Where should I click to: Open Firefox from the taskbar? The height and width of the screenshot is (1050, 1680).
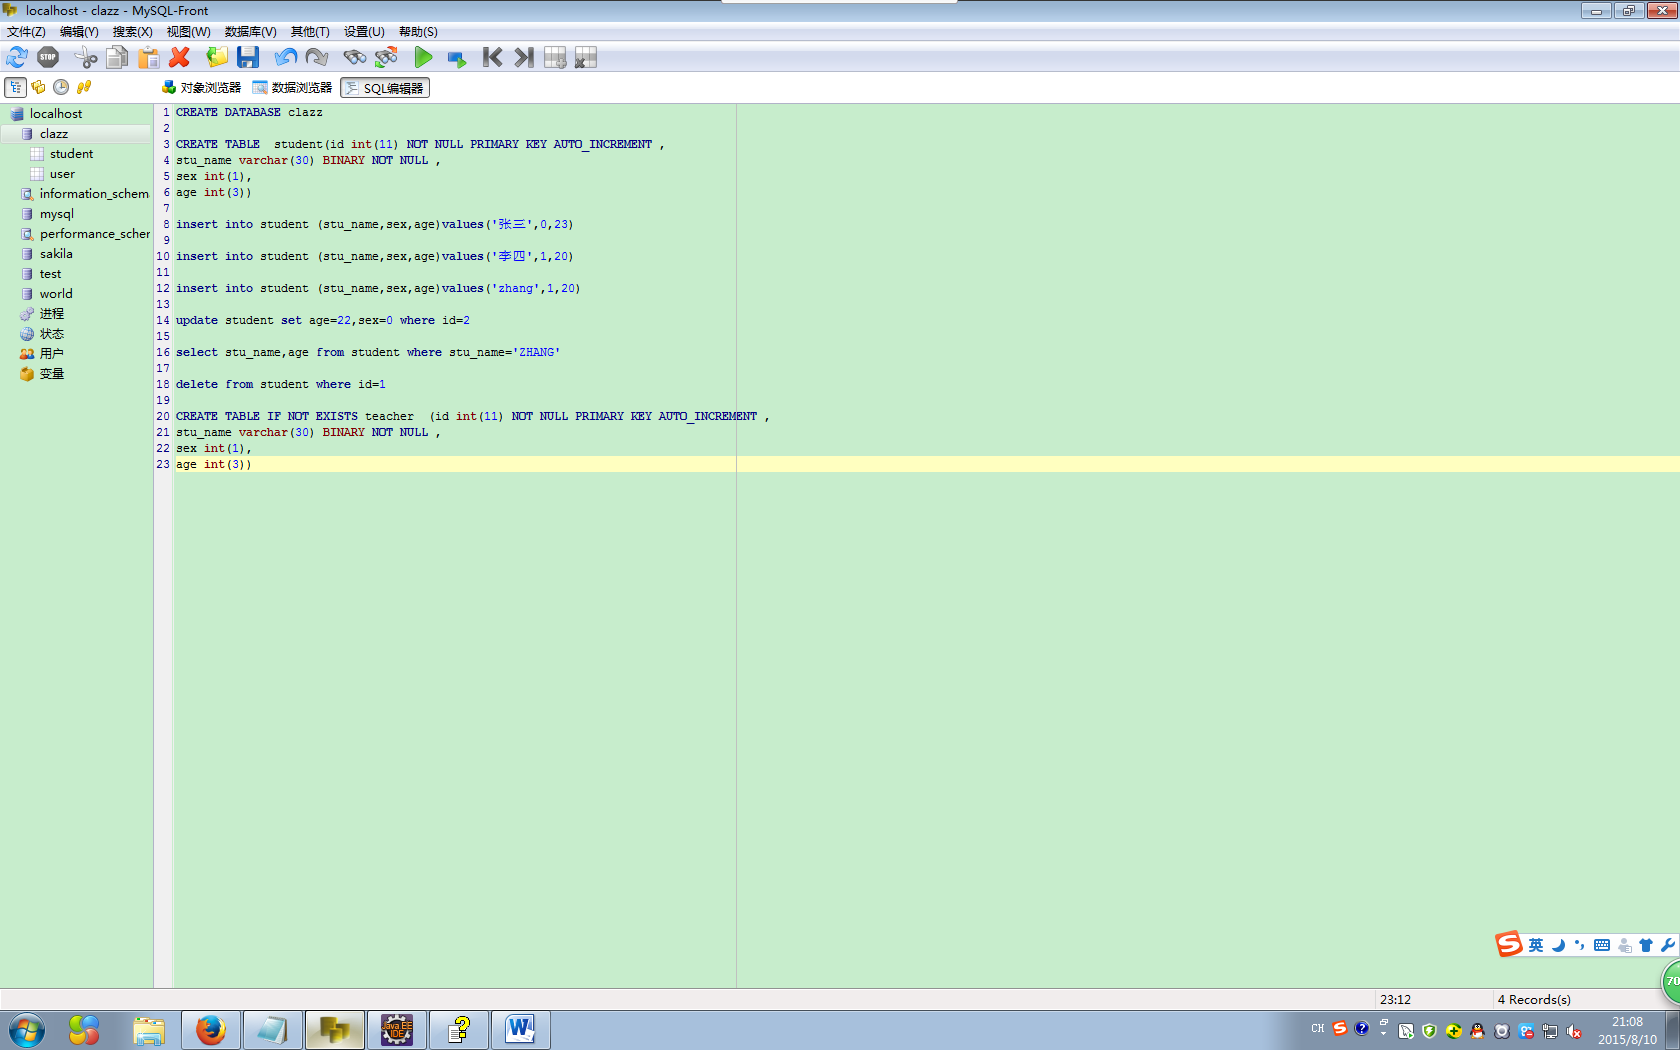coord(210,1030)
